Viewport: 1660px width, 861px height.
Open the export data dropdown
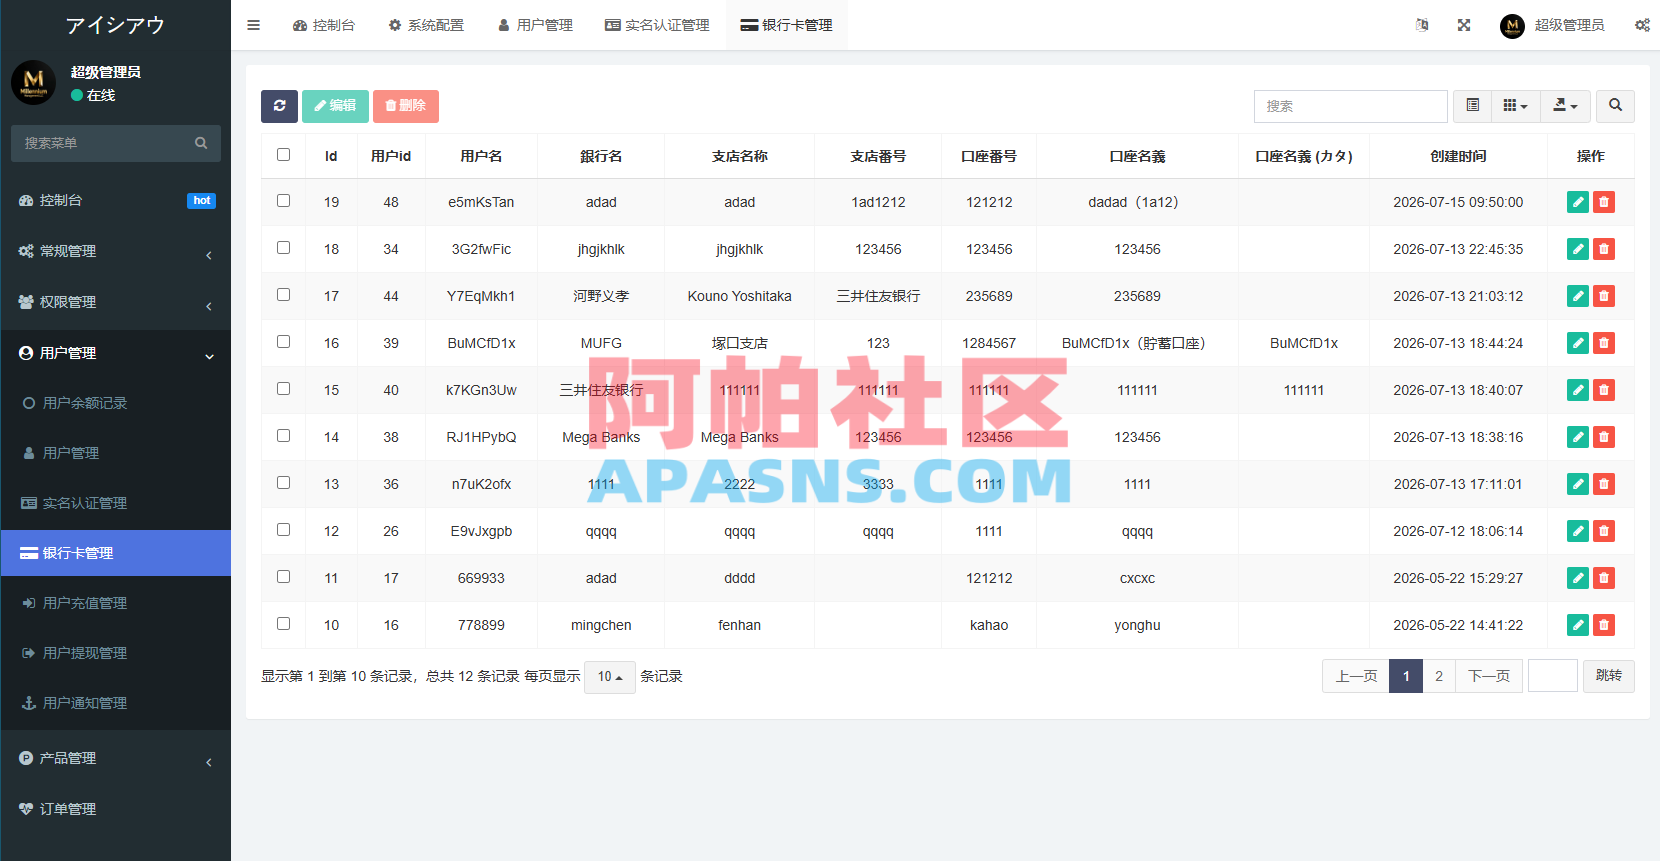tap(1565, 106)
